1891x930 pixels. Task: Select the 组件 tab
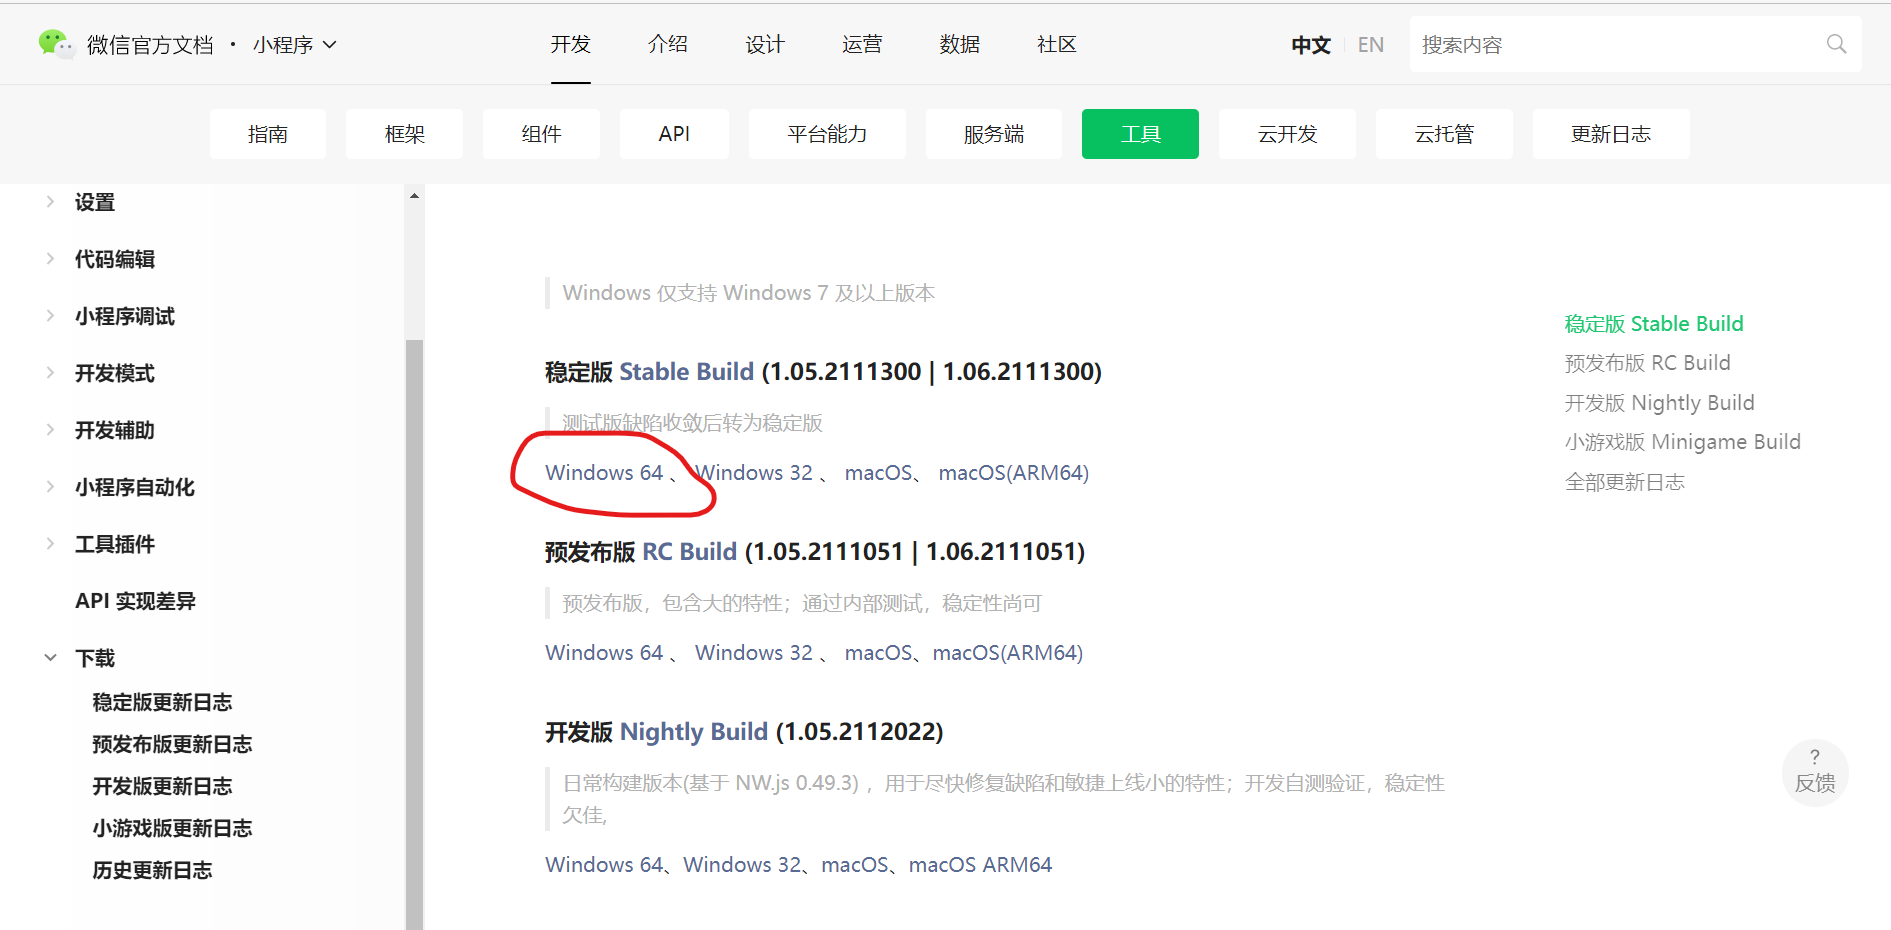(541, 134)
